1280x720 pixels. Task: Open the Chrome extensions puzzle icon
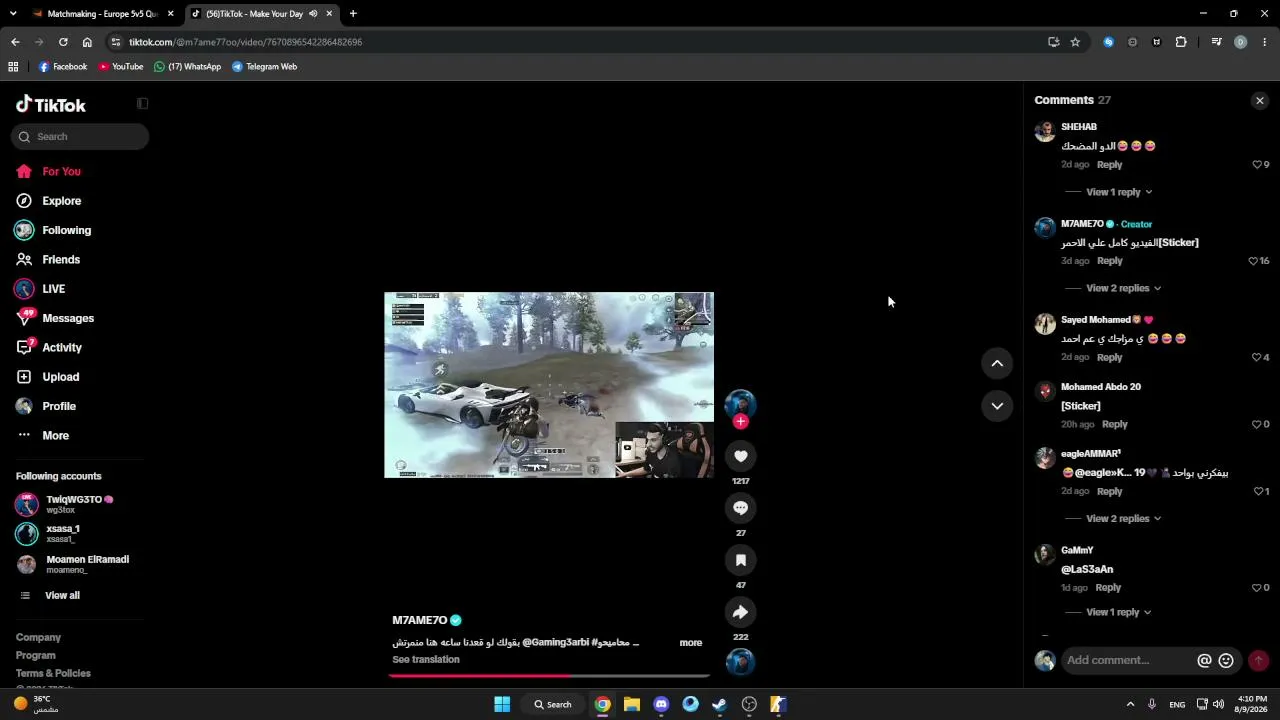(x=1181, y=42)
